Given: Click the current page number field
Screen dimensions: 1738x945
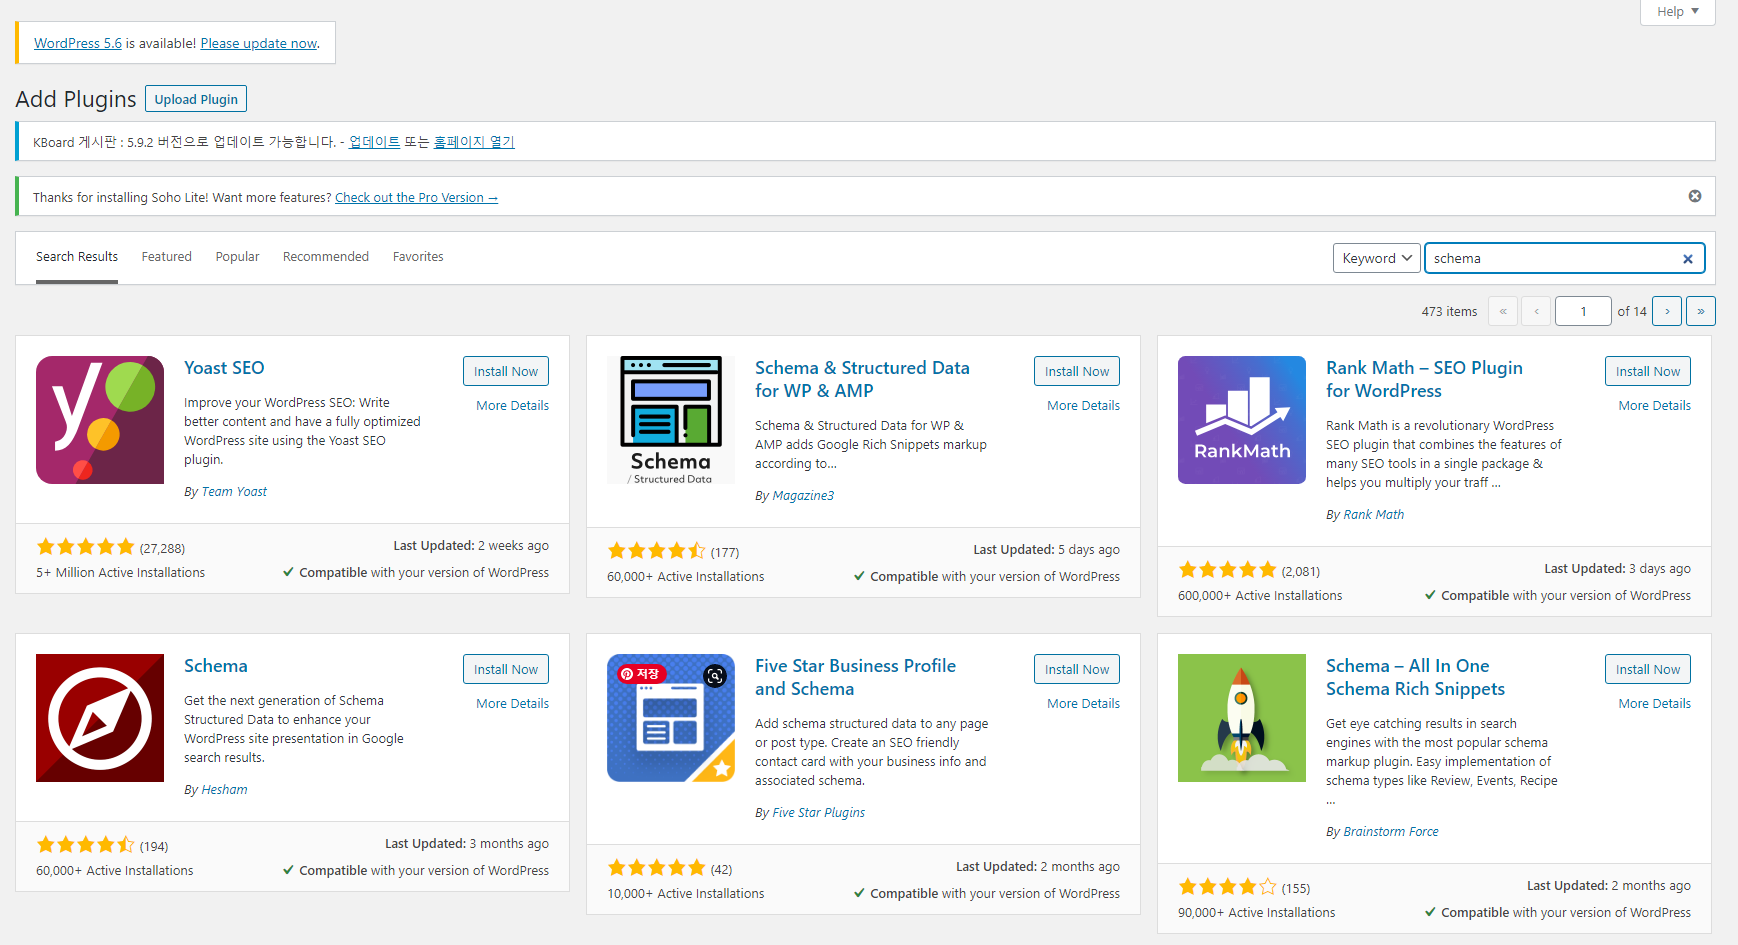Looking at the screenshot, I should click(x=1583, y=311).
